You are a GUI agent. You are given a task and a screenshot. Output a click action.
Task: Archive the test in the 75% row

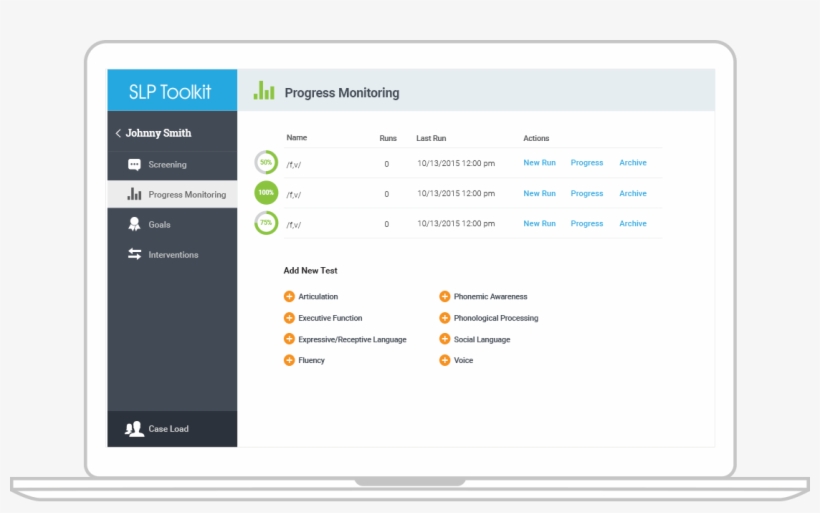coord(633,223)
